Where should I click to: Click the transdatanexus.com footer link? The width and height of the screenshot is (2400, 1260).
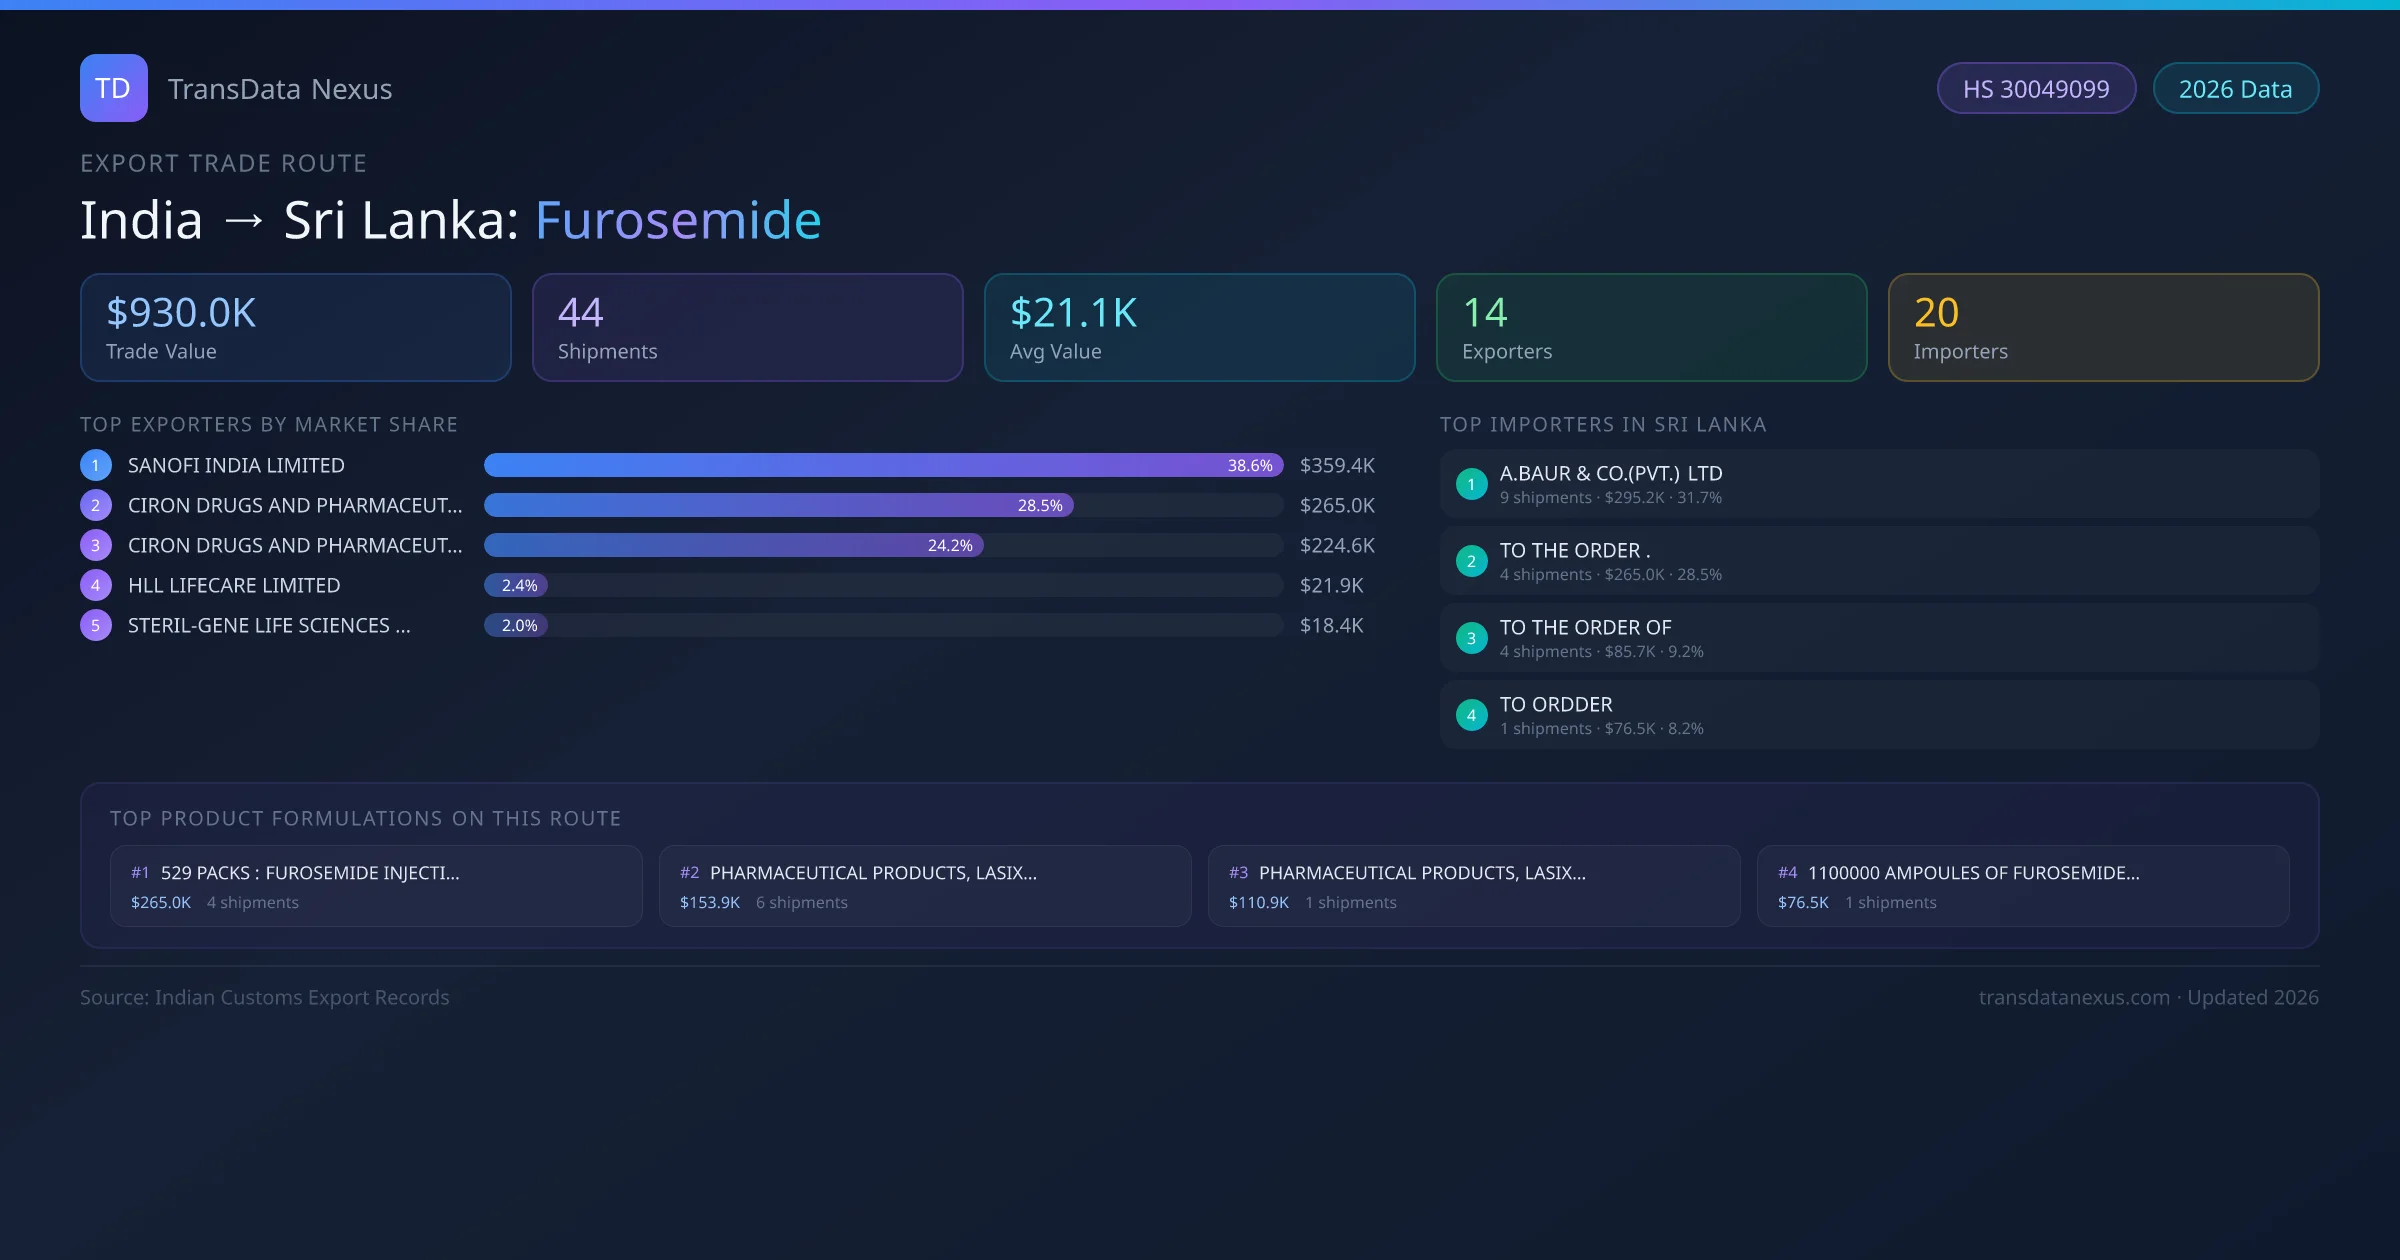click(x=2074, y=997)
